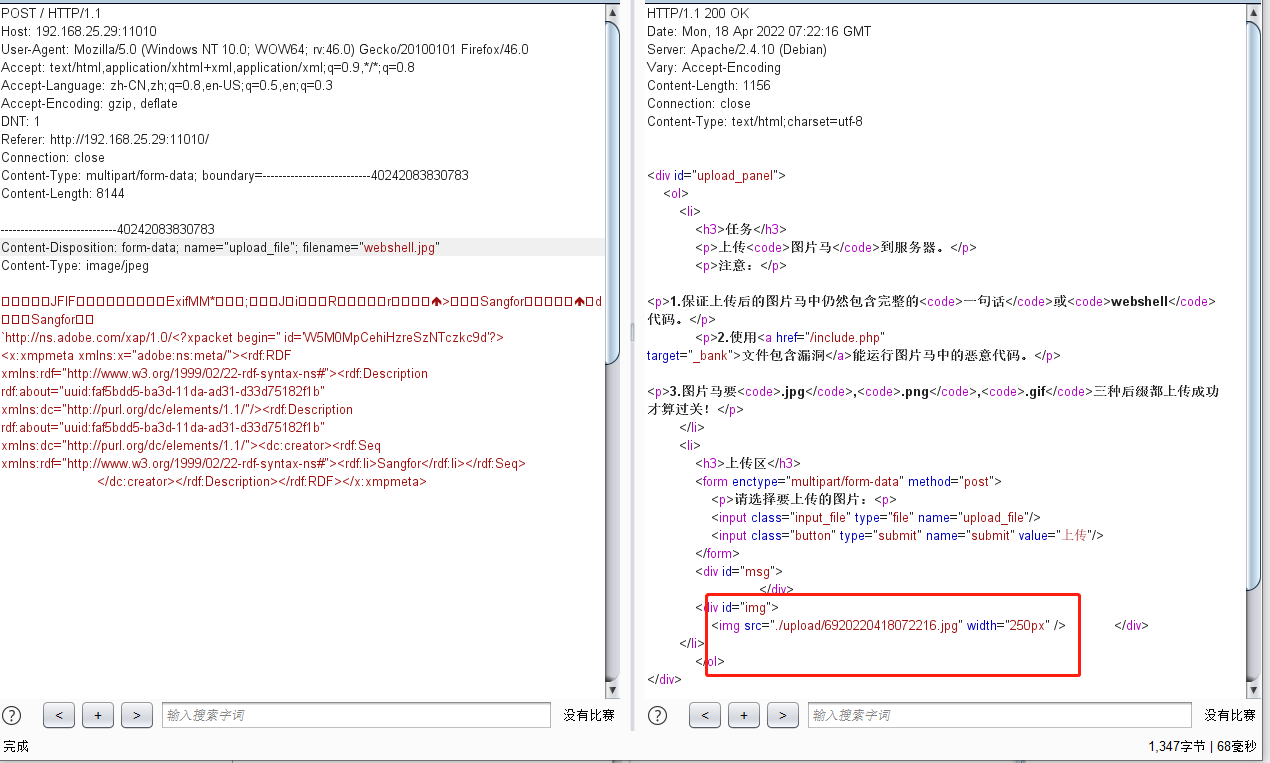Click the Date Mon, 18 Apr 2022 header
Viewport: 1270px width, 763px height.
tap(759, 31)
